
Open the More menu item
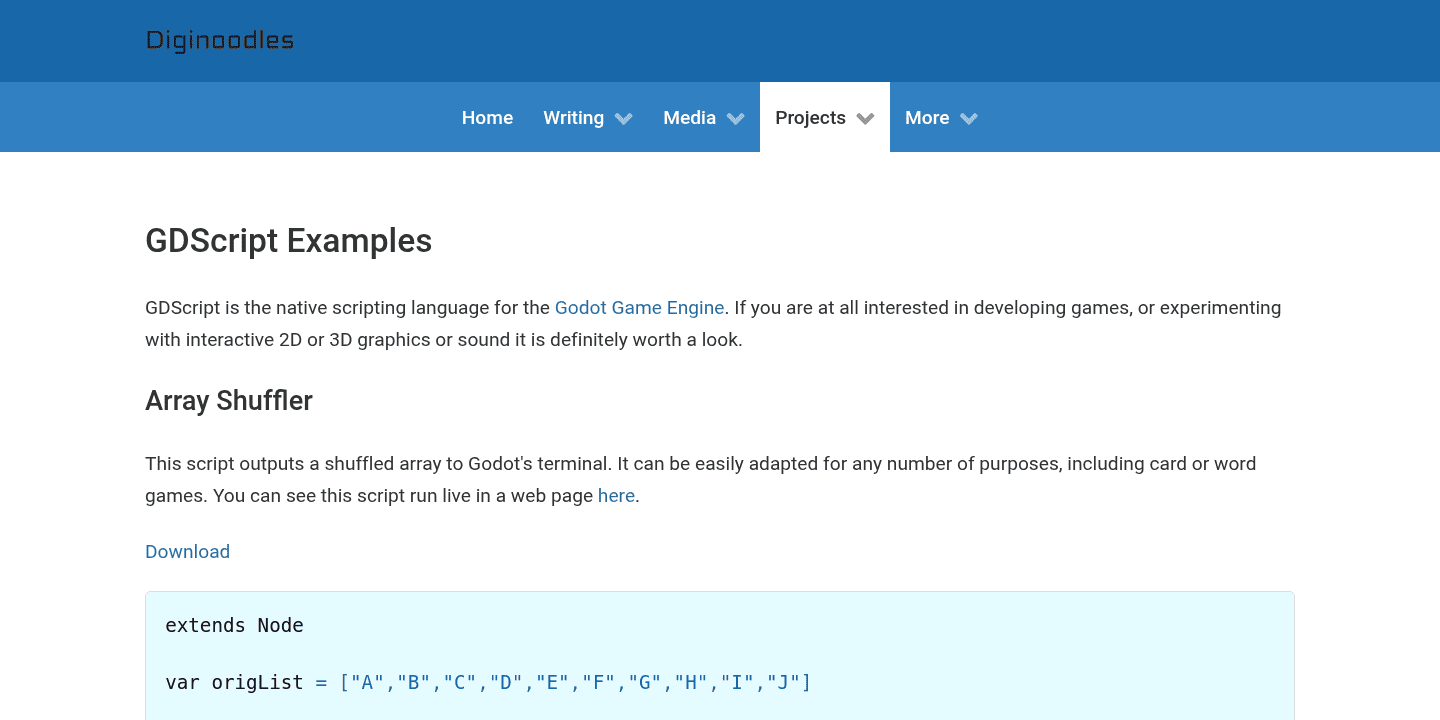pyautogui.click(x=927, y=118)
